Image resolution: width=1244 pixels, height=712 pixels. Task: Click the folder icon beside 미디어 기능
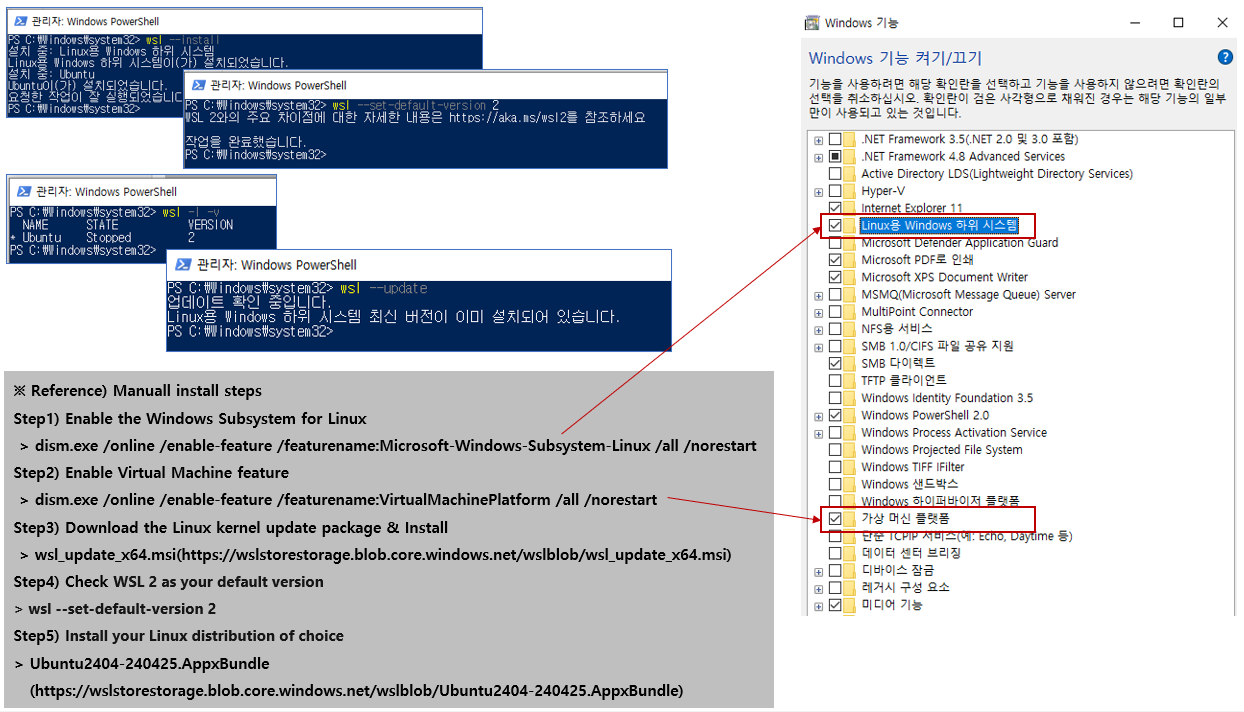point(850,605)
